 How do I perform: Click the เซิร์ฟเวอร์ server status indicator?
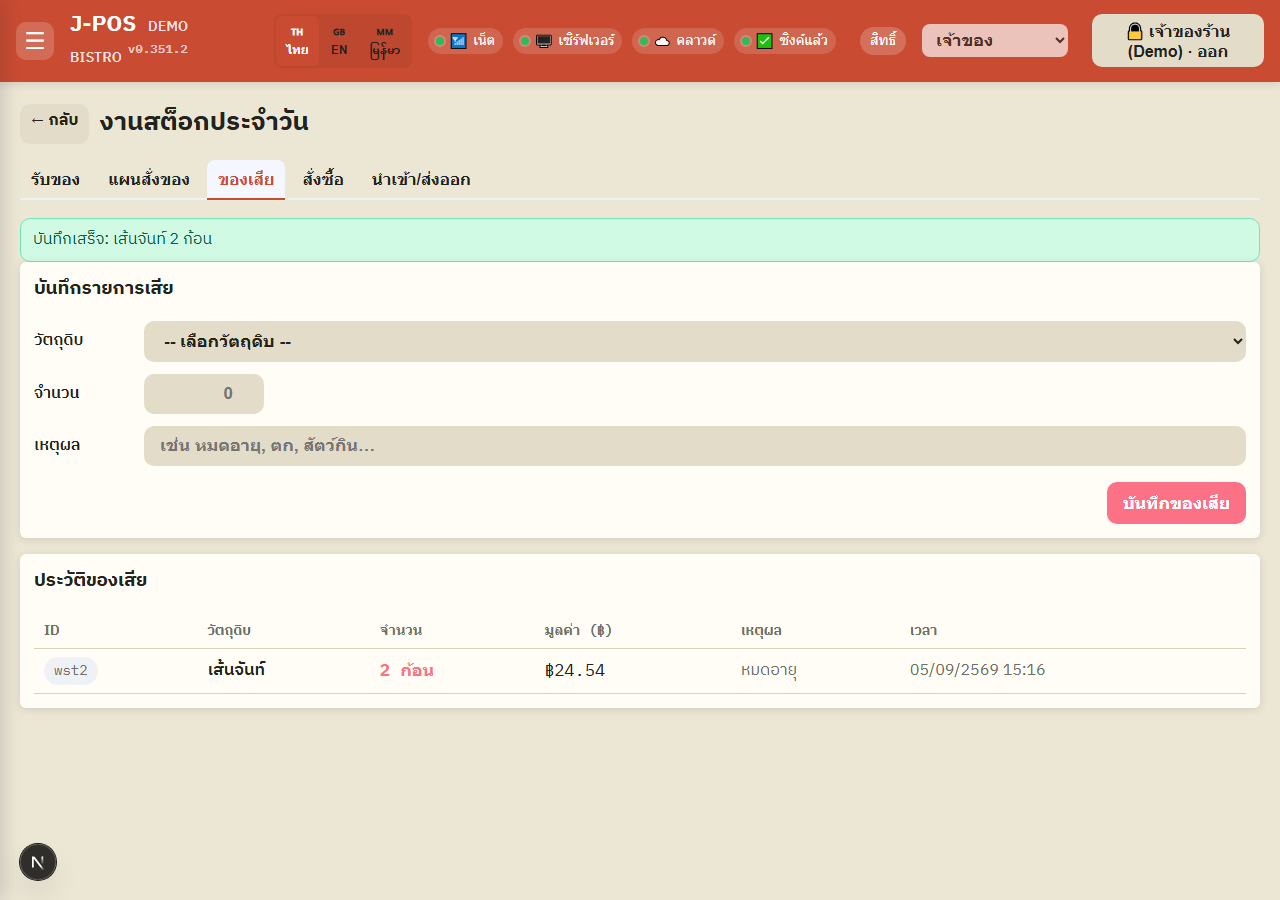pyautogui.click(x=568, y=41)
